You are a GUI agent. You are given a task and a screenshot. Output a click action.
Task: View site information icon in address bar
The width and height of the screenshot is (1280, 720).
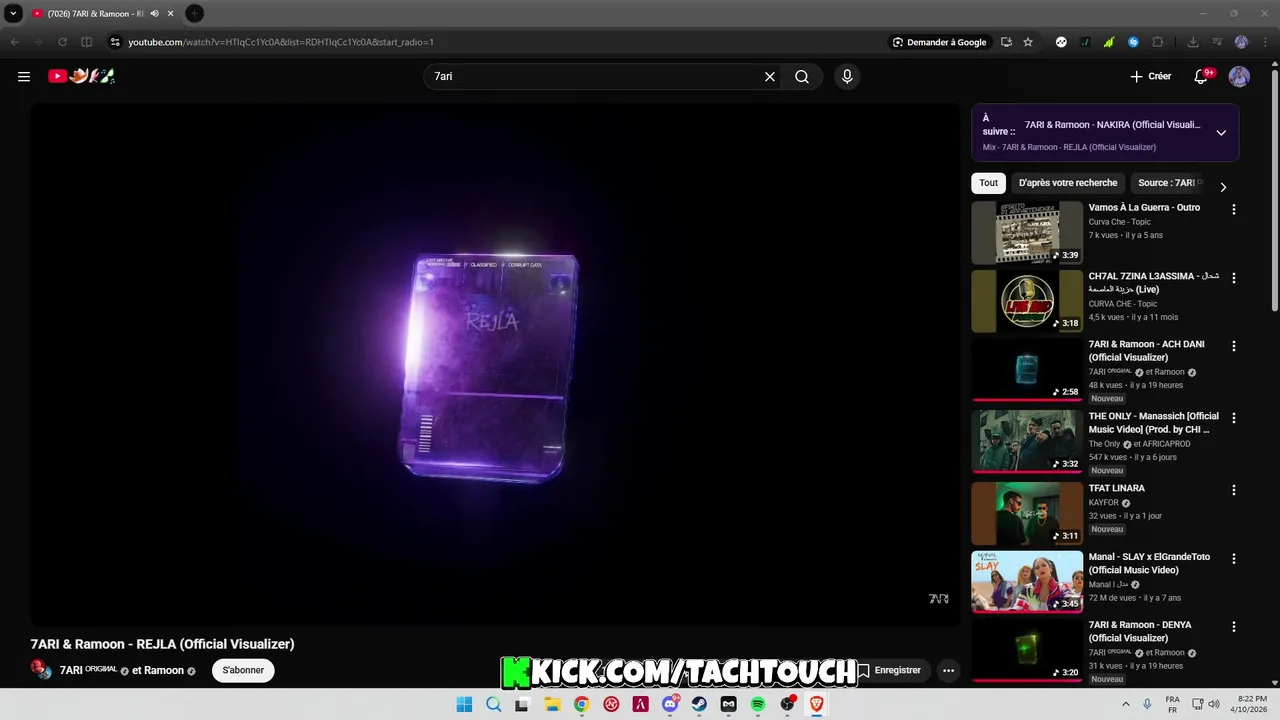pyautogui.click(x=115, y=42)
